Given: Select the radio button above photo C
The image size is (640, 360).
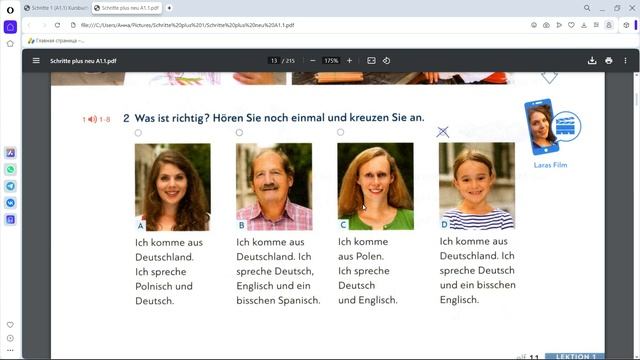Looking at the screenshot, I should pyautogui.click(x=340, y=132).
